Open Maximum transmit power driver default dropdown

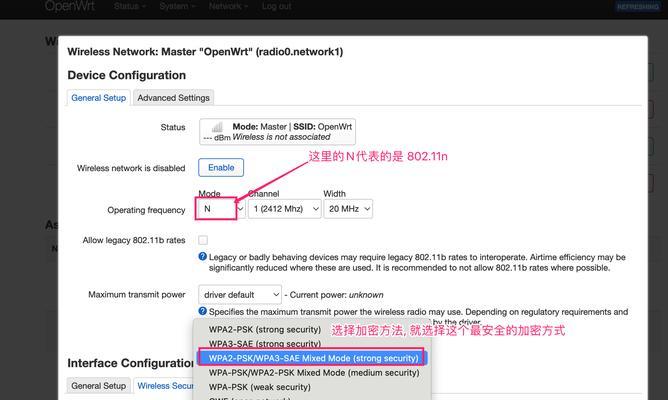[x=240, y=295]
